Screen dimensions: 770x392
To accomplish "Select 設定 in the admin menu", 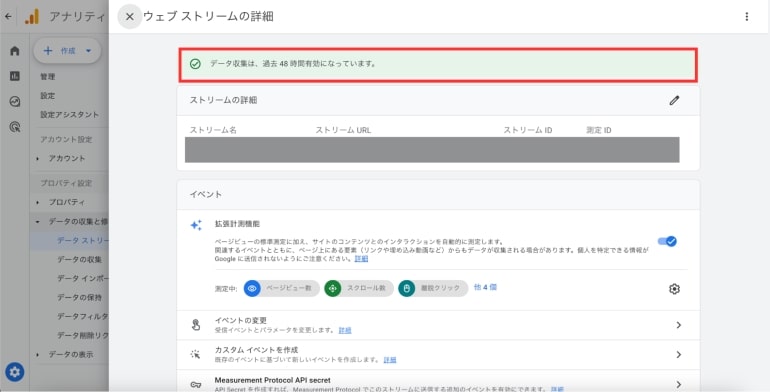I will click(48, 96).
